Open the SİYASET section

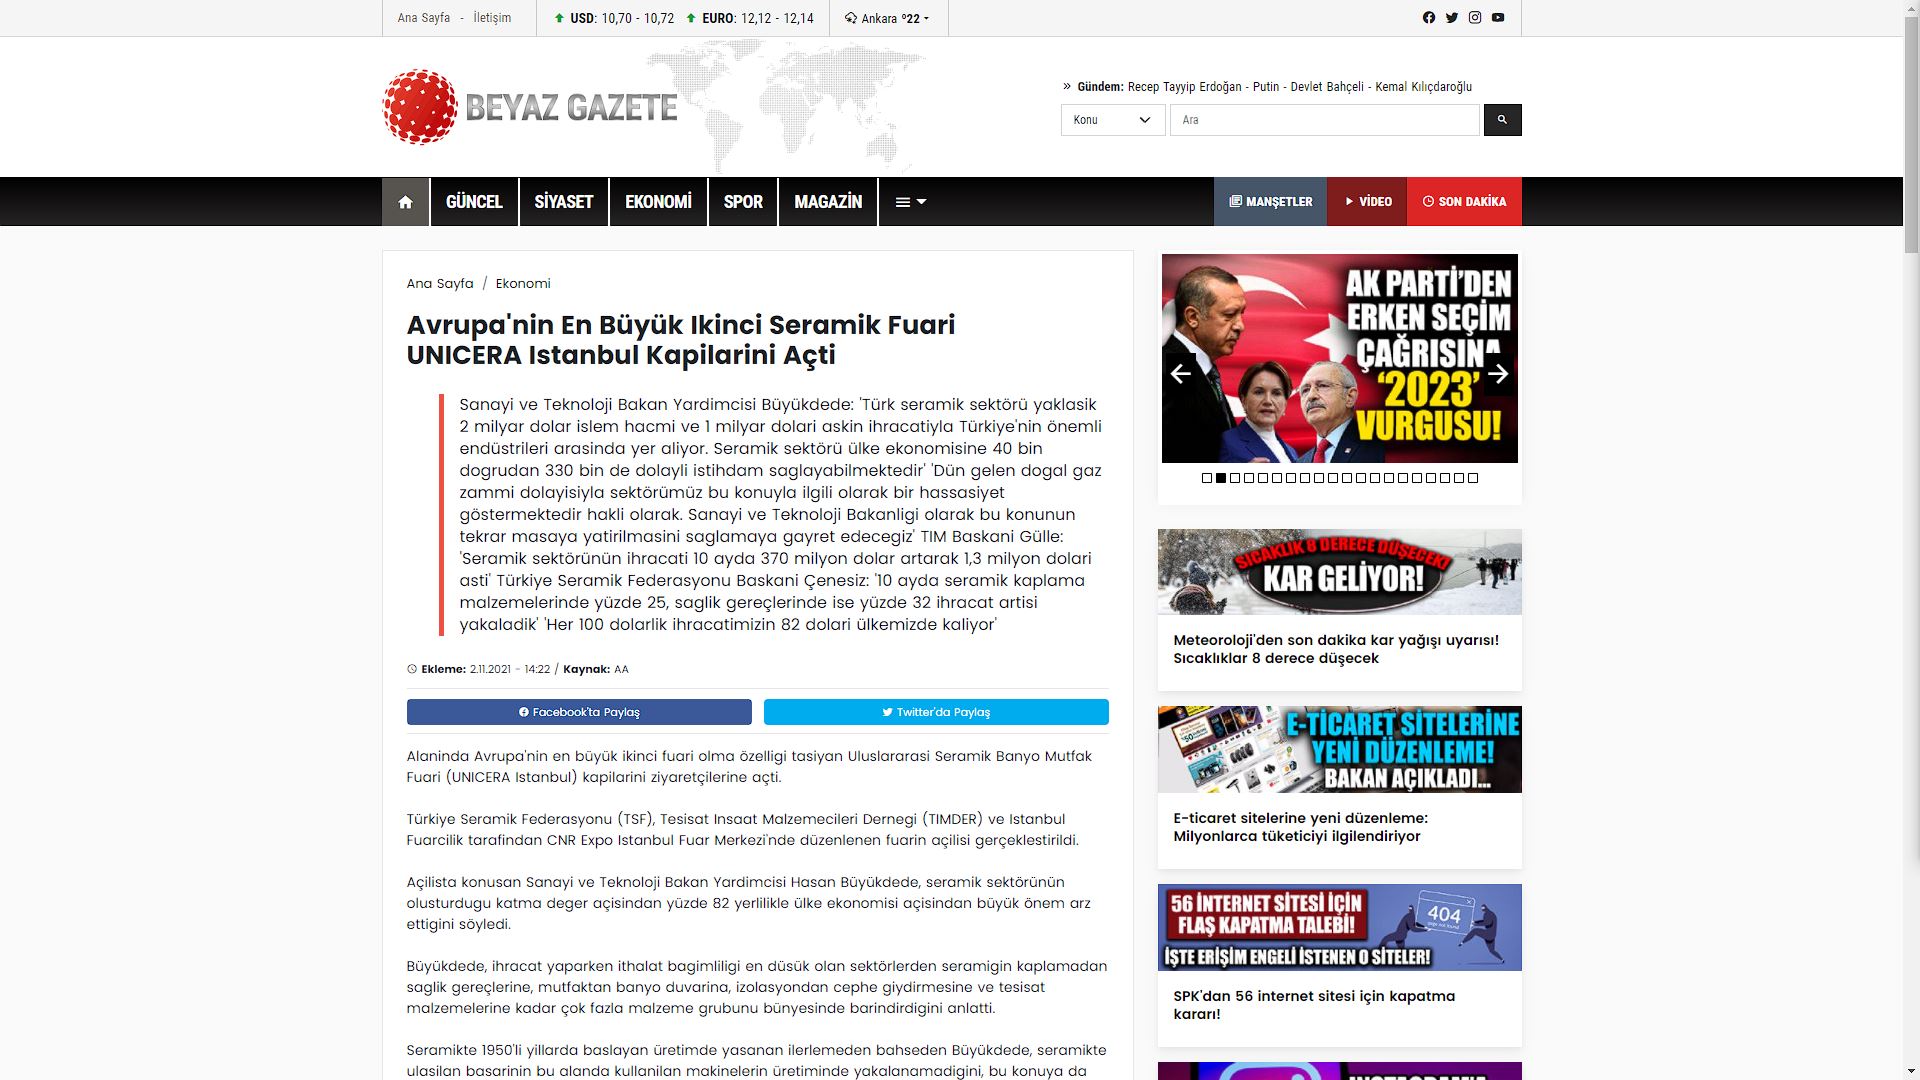pos(564,202)
